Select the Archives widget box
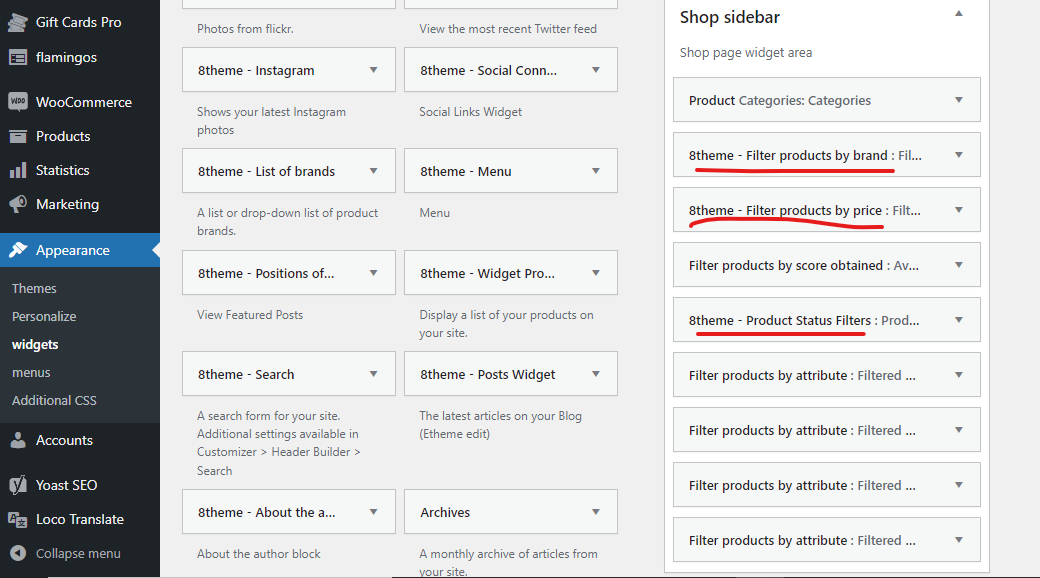Screen dimensions: 1040x578 click(511, 512)
